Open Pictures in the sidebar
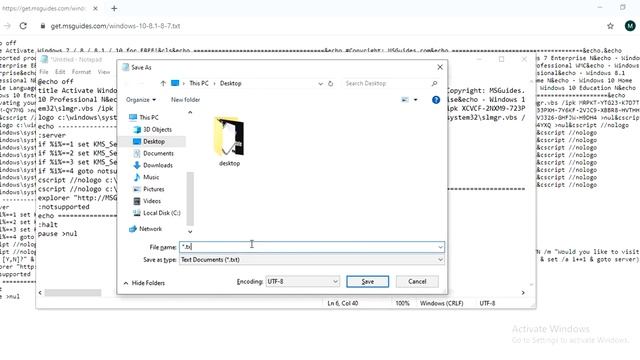640x360 pixels. pyautogui.click(x=149, y=189)
